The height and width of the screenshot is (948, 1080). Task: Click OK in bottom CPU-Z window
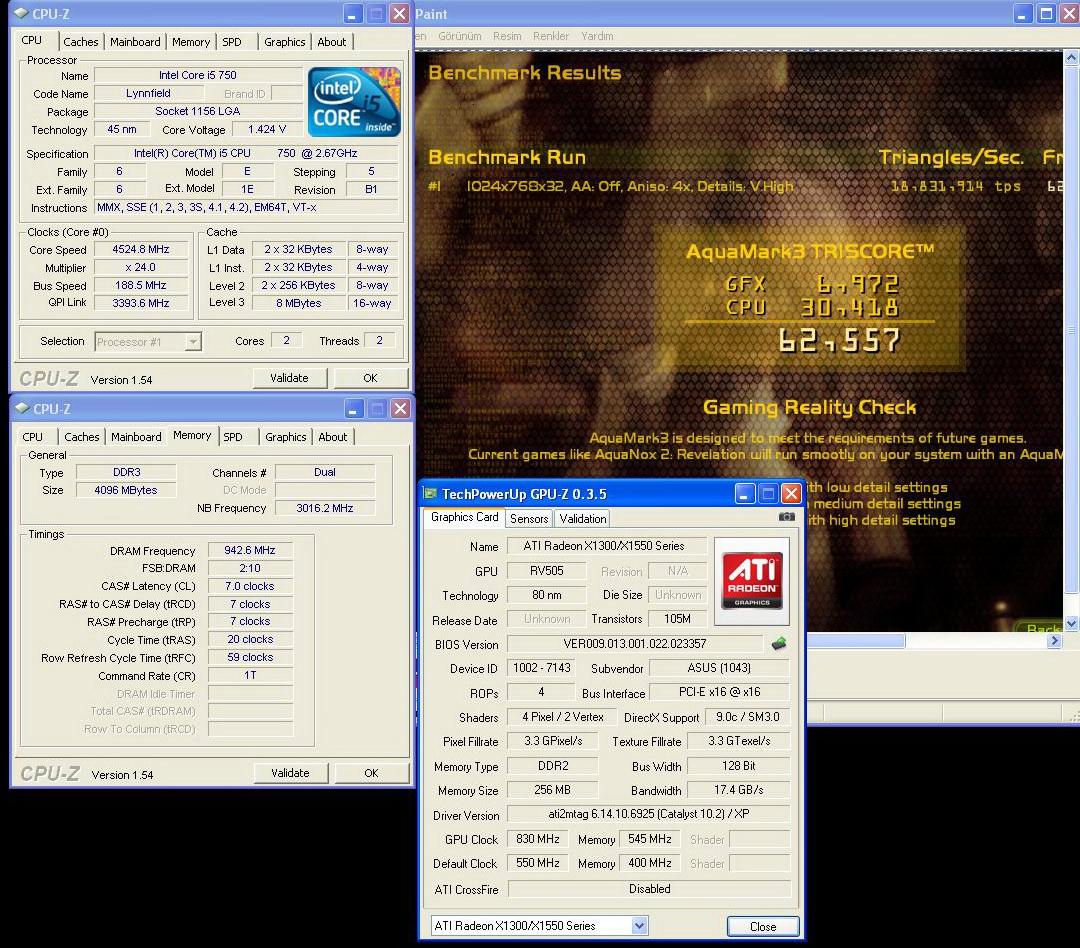[x=371, y=773]
